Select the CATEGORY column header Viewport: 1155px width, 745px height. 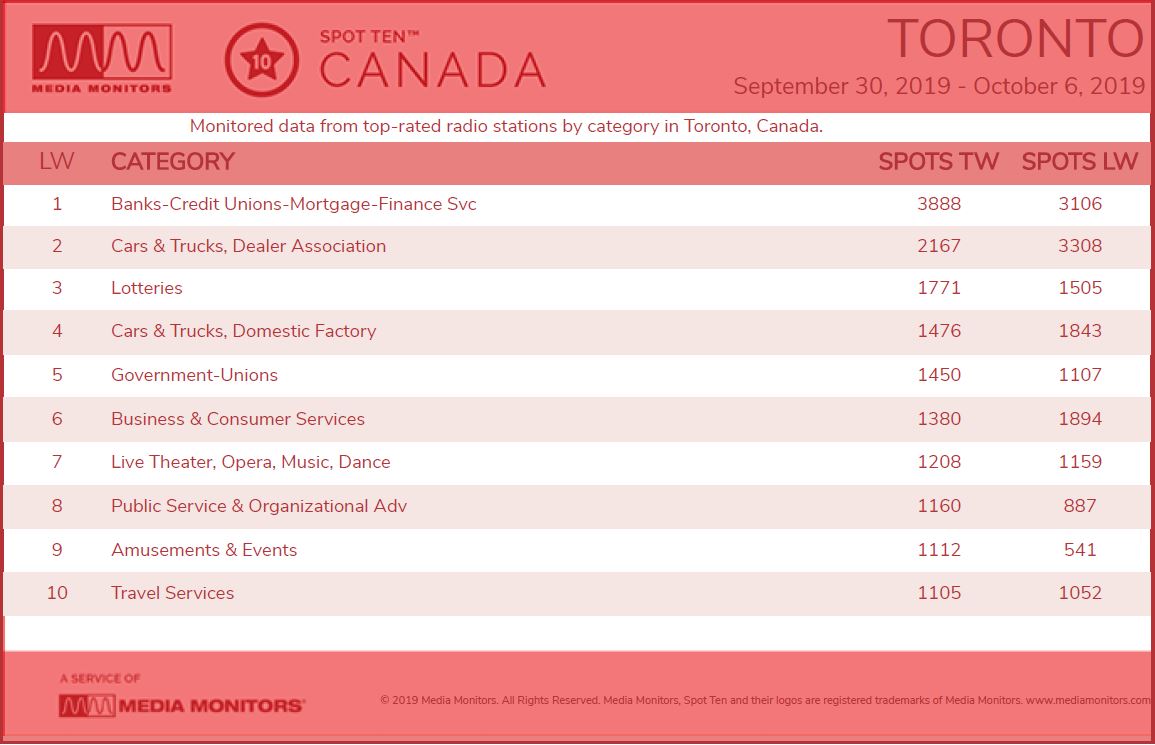tap(172, 161)
